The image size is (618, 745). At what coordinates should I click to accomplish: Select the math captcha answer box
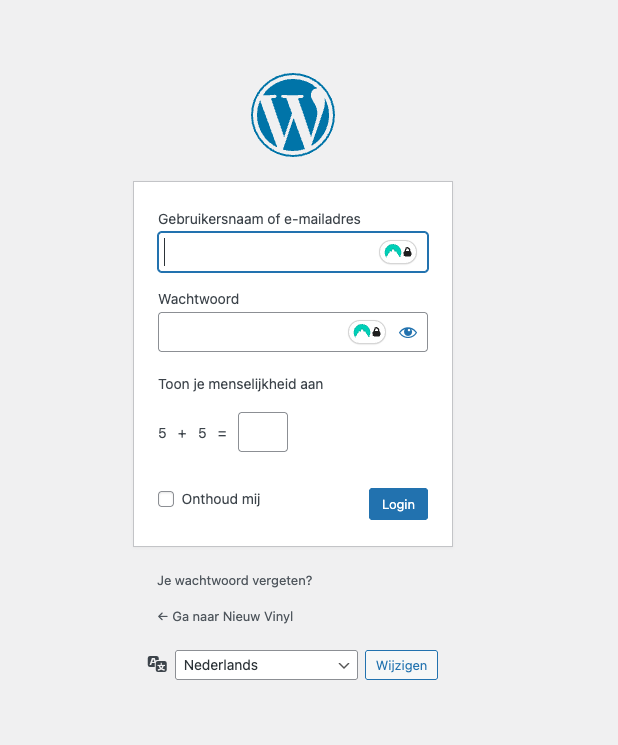263,432
